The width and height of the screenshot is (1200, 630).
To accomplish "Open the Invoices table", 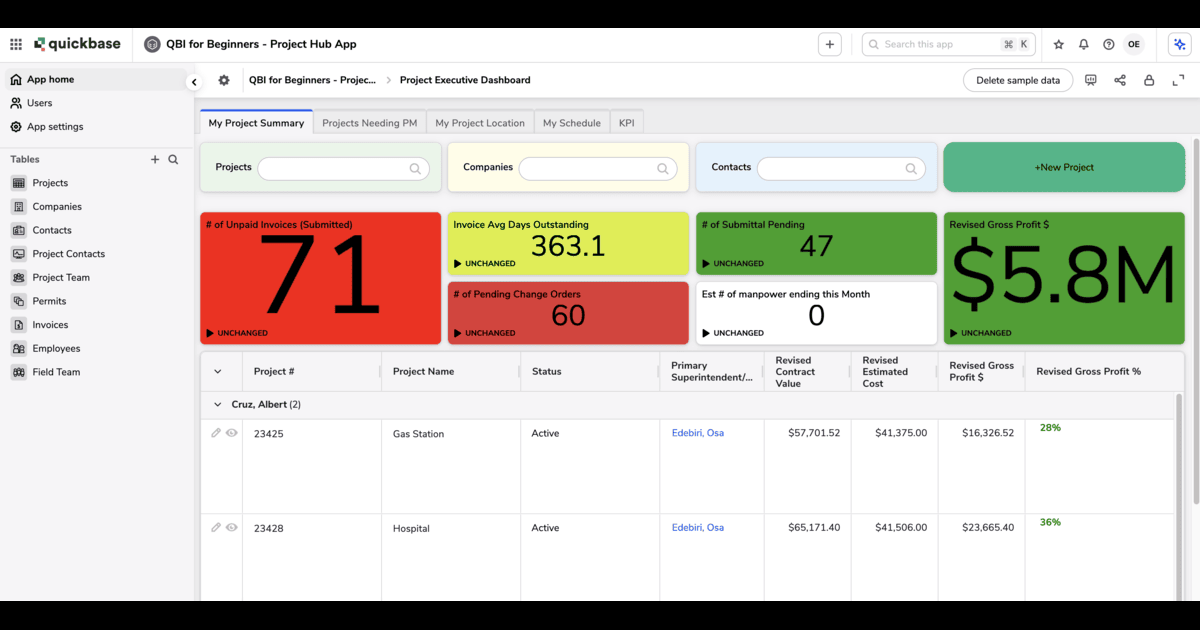I will click(x=96, y=325).
